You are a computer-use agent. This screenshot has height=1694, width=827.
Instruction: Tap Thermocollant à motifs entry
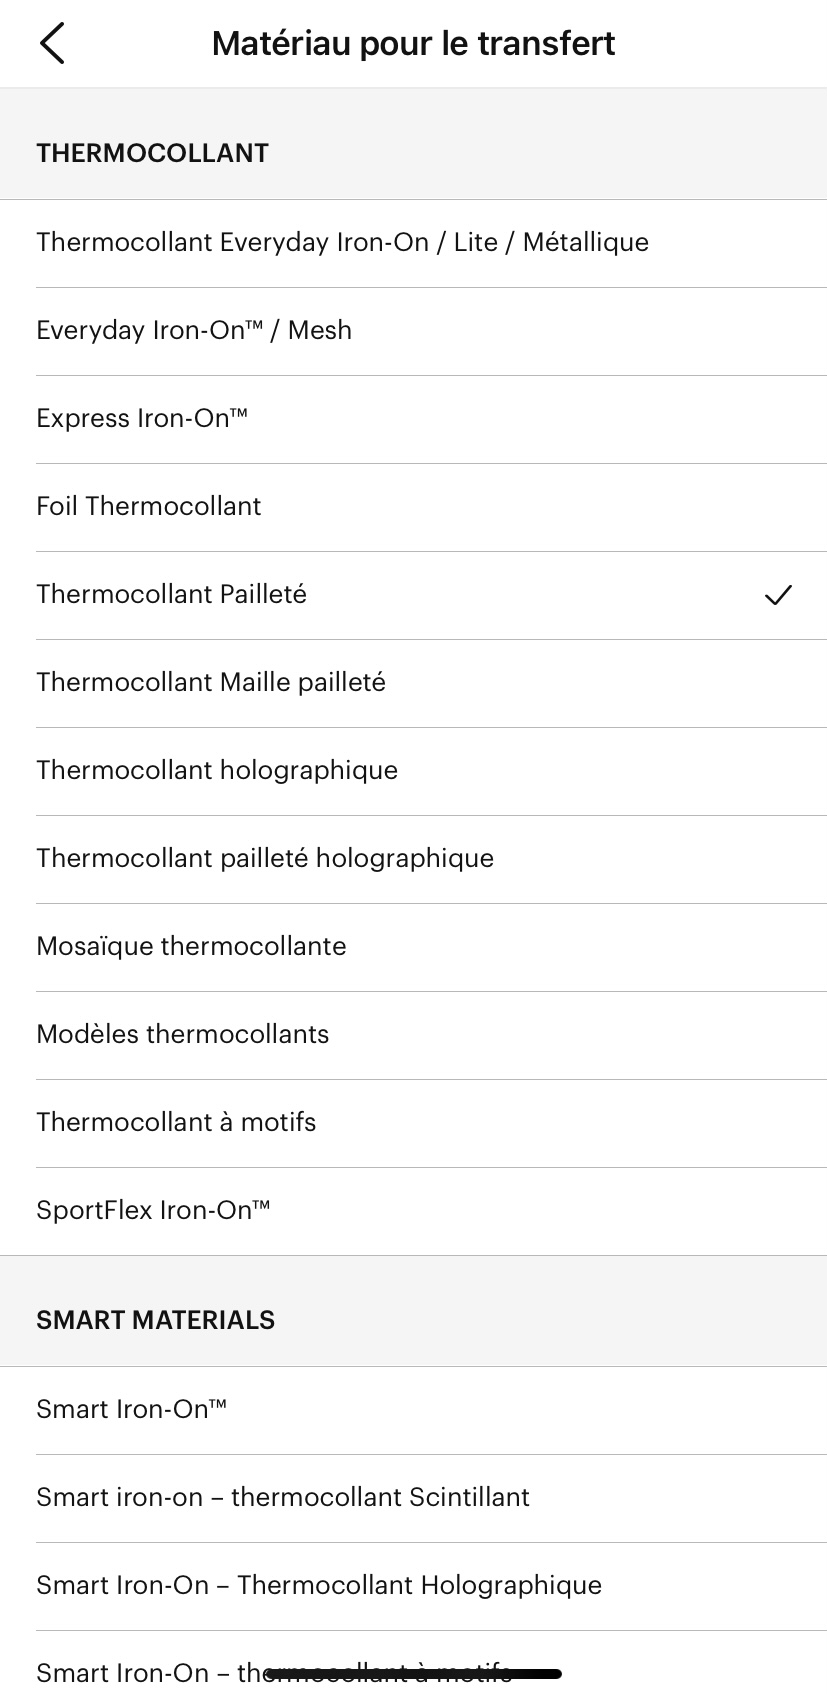(x=176, y=1123)
